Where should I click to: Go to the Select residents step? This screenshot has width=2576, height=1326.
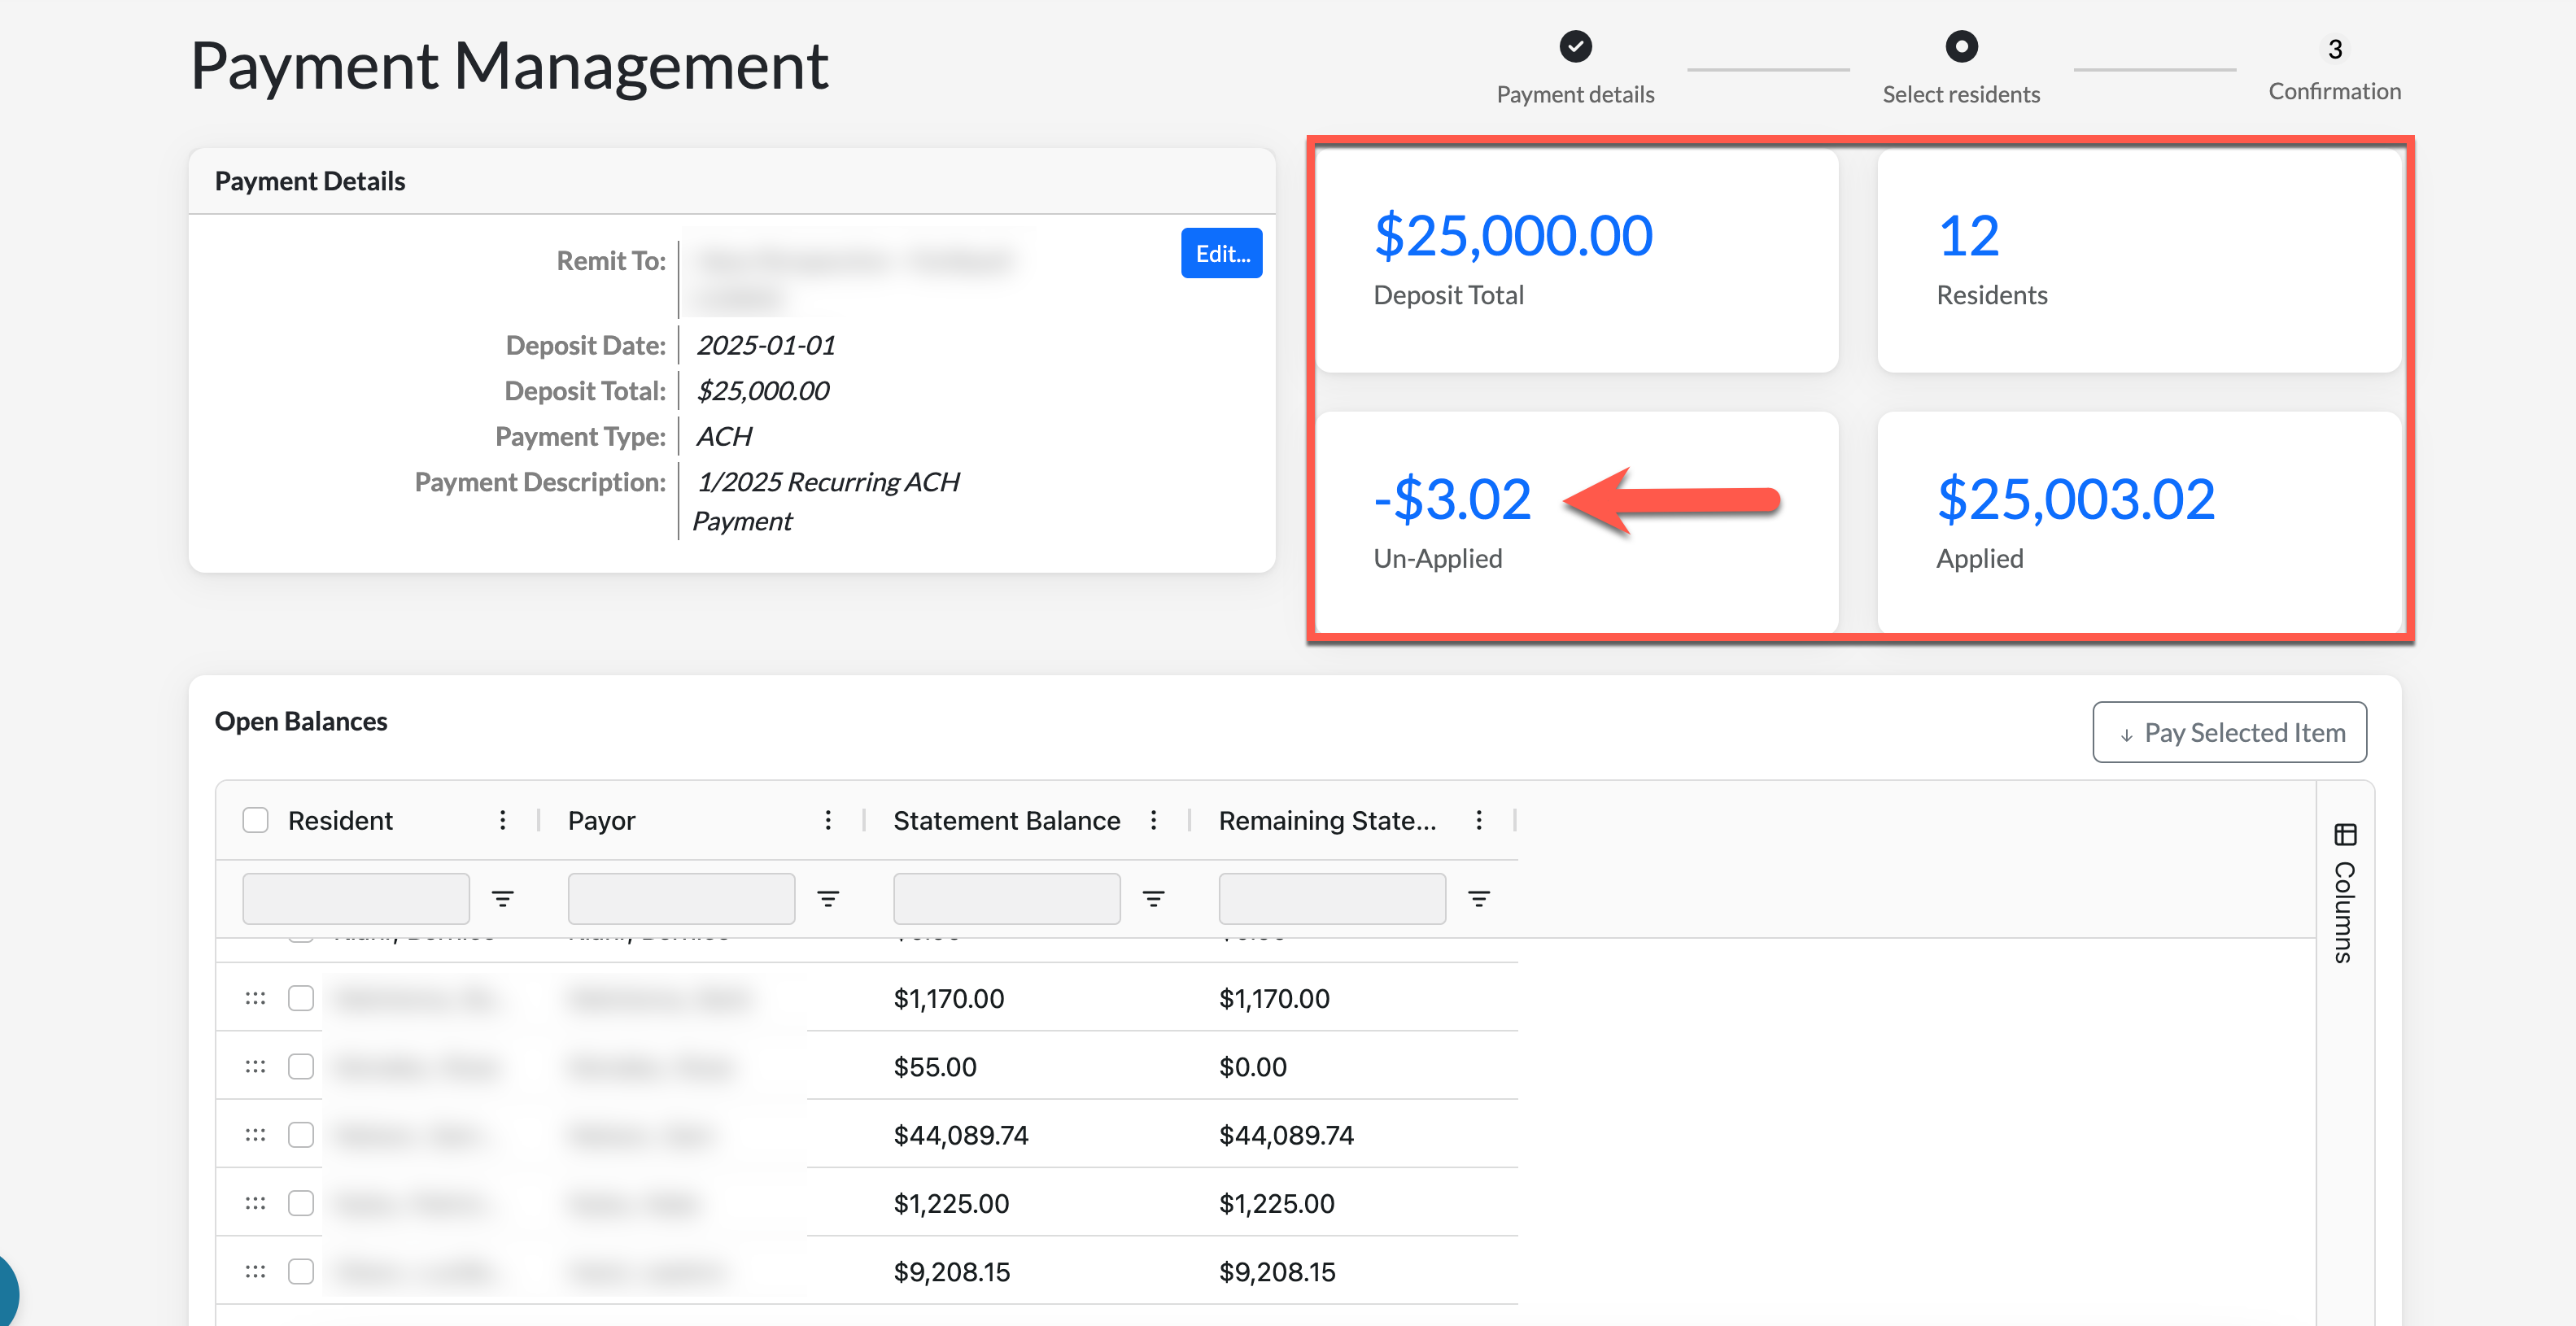point(1960,46)
